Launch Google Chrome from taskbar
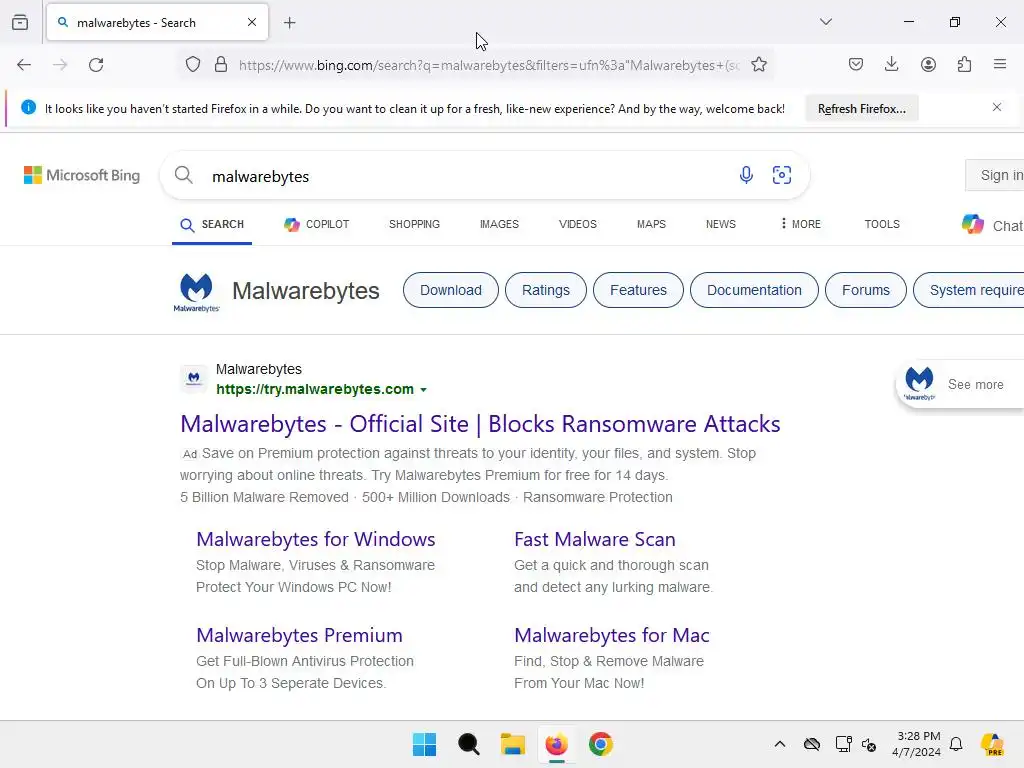Screen dimensions: 1024x768 click(601, 744)
